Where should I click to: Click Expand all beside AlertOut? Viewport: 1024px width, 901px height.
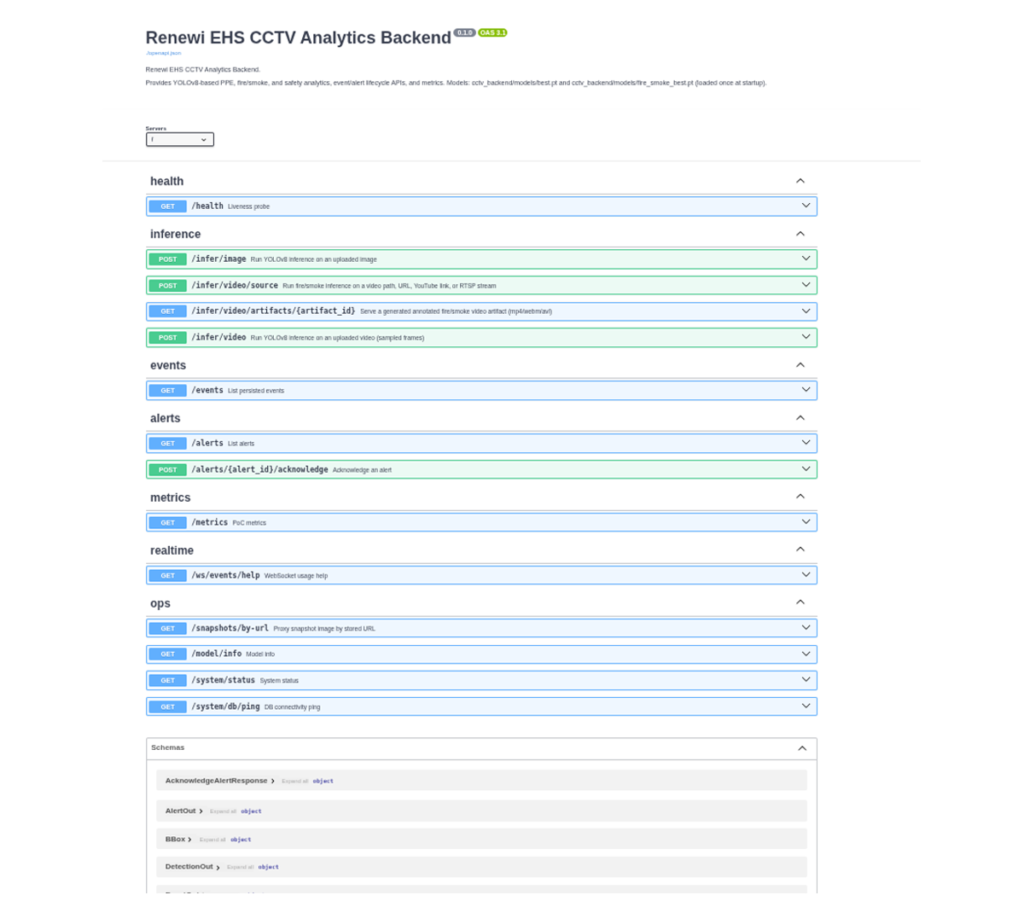(x=223, y=812)
